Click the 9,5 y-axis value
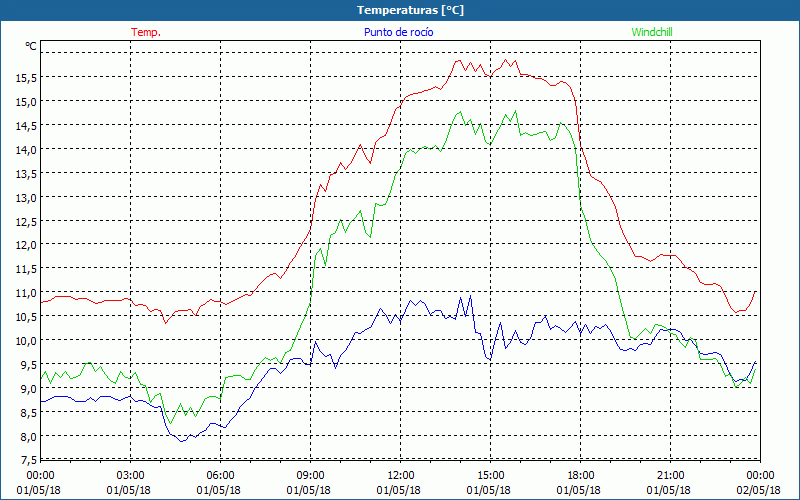 29,365
